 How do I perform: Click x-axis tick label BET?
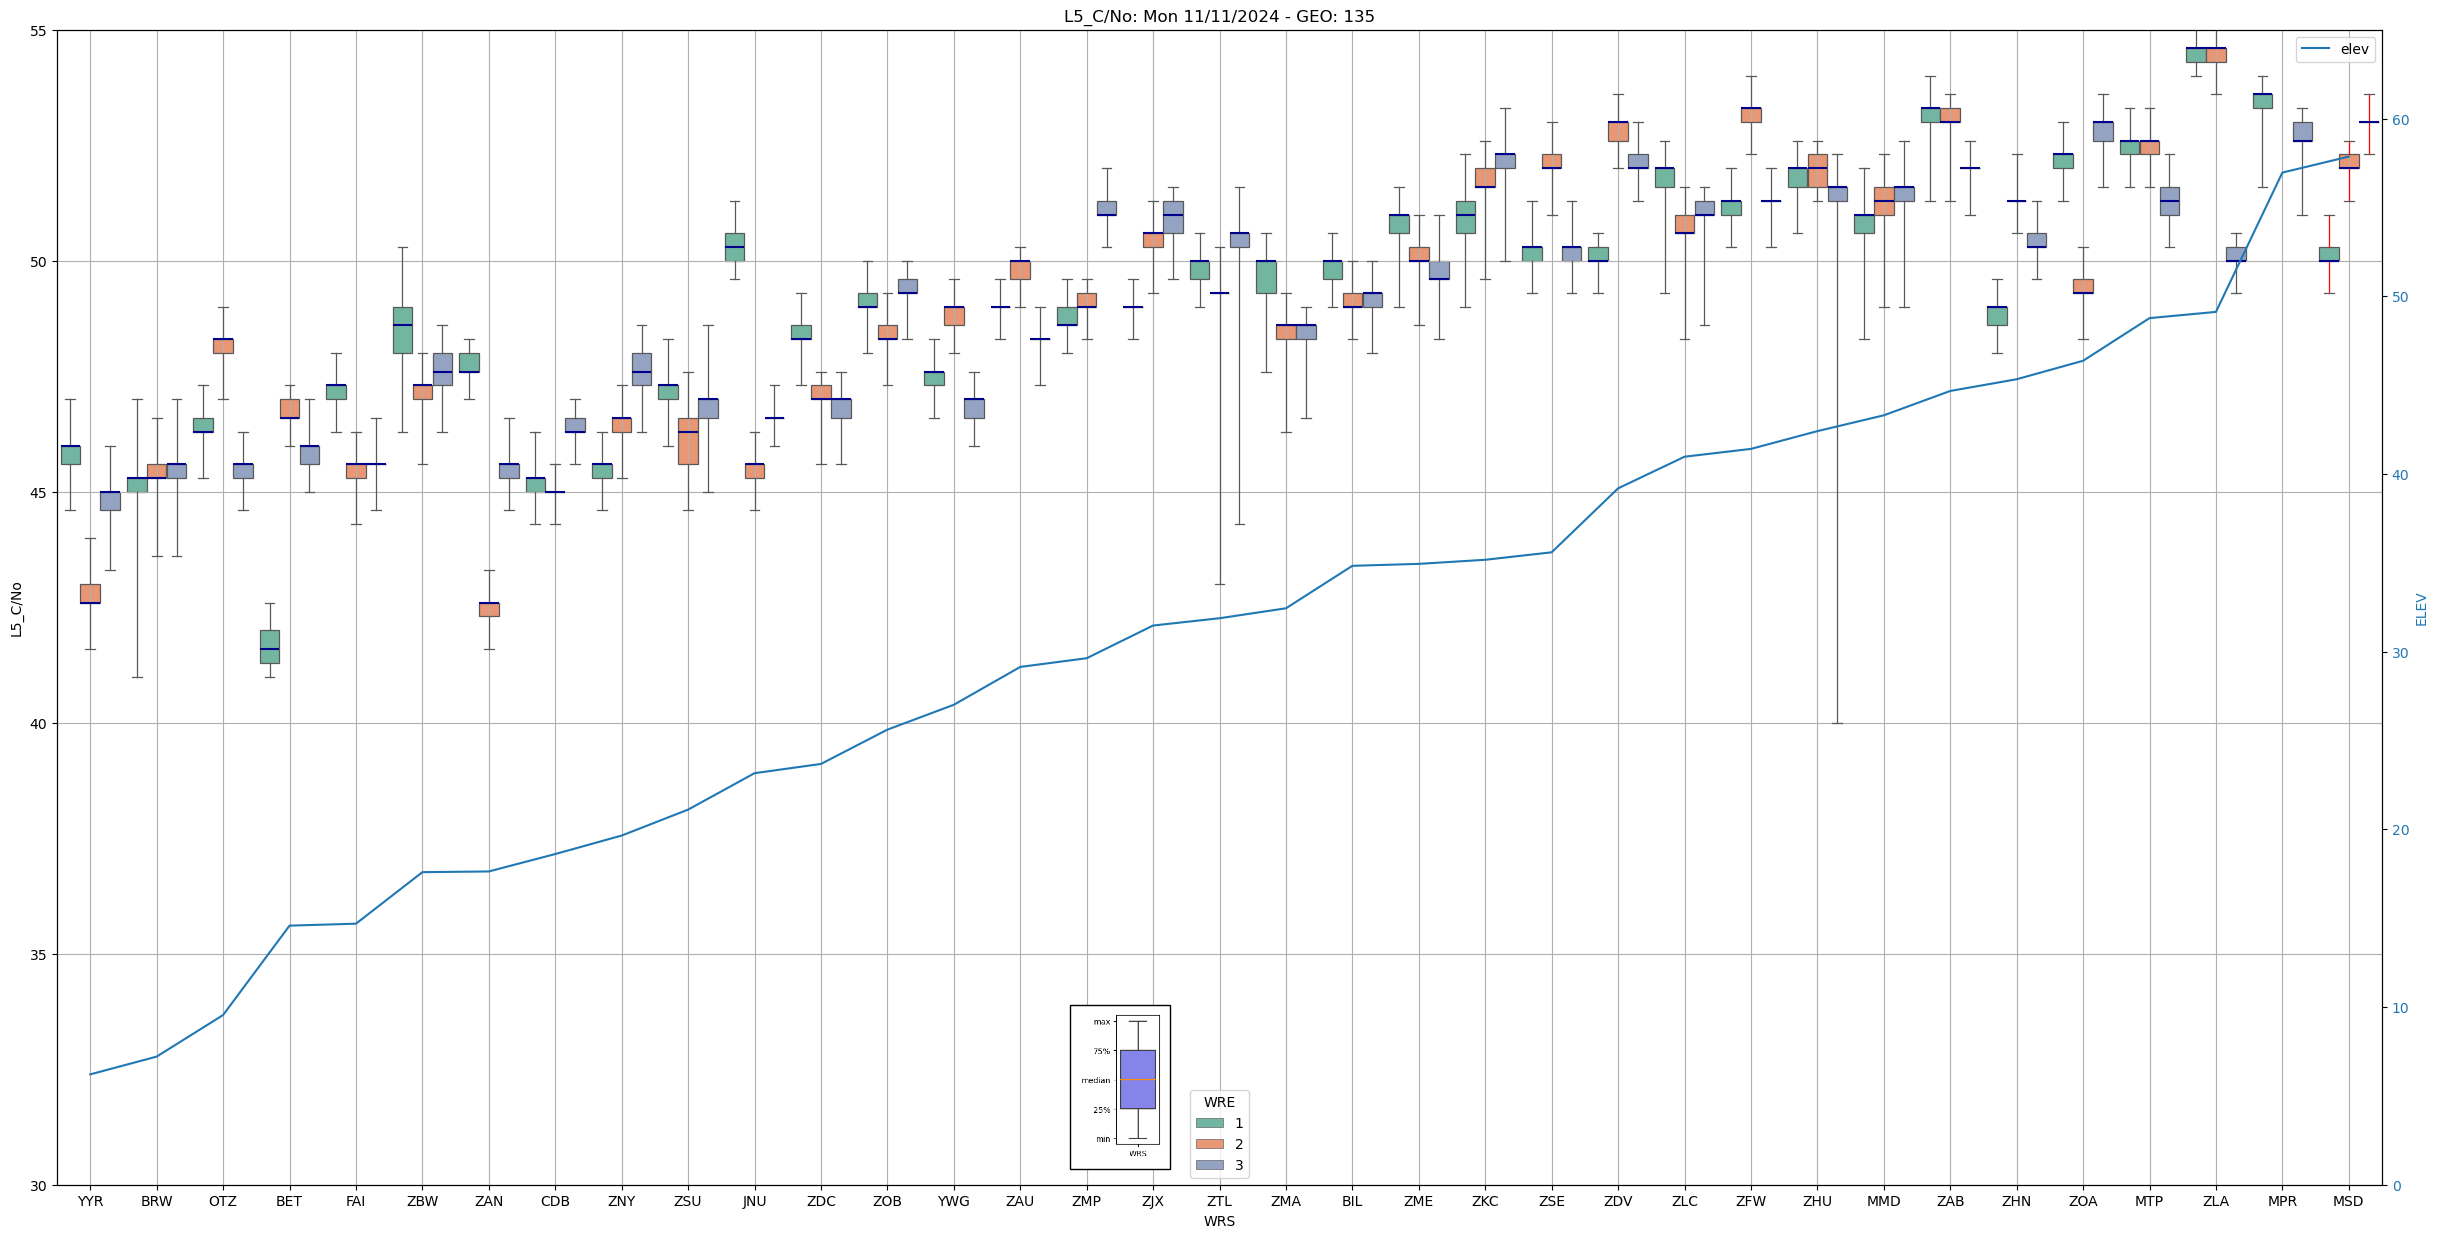(289, 1201)
